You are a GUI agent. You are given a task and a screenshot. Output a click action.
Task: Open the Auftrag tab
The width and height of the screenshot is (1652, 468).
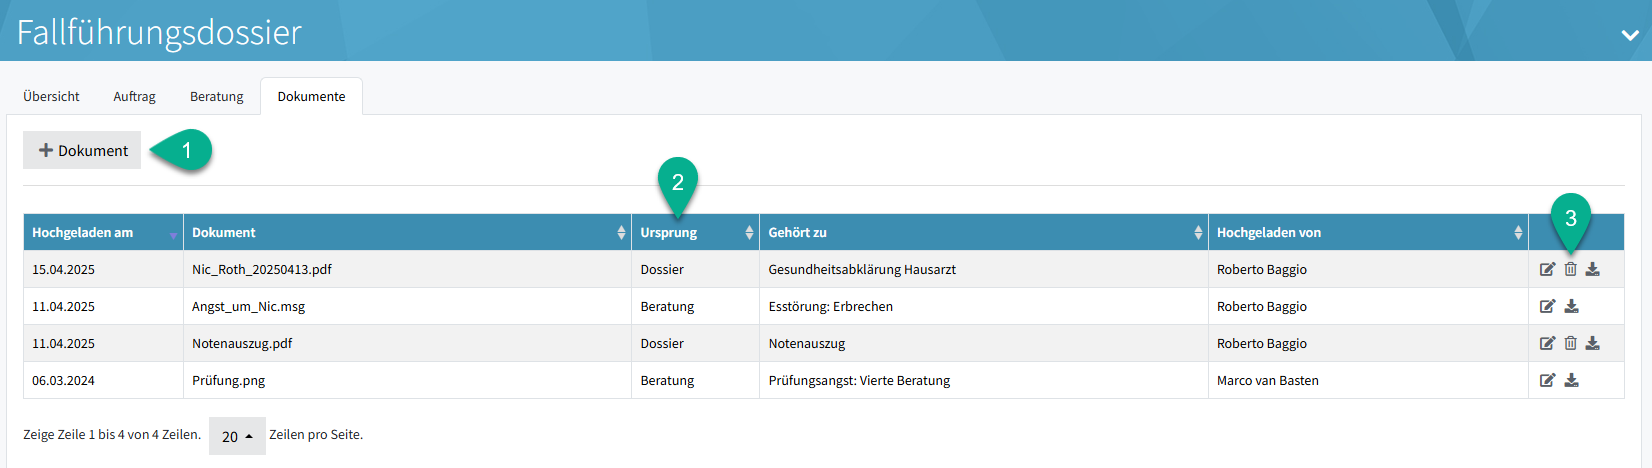[134, 96]
